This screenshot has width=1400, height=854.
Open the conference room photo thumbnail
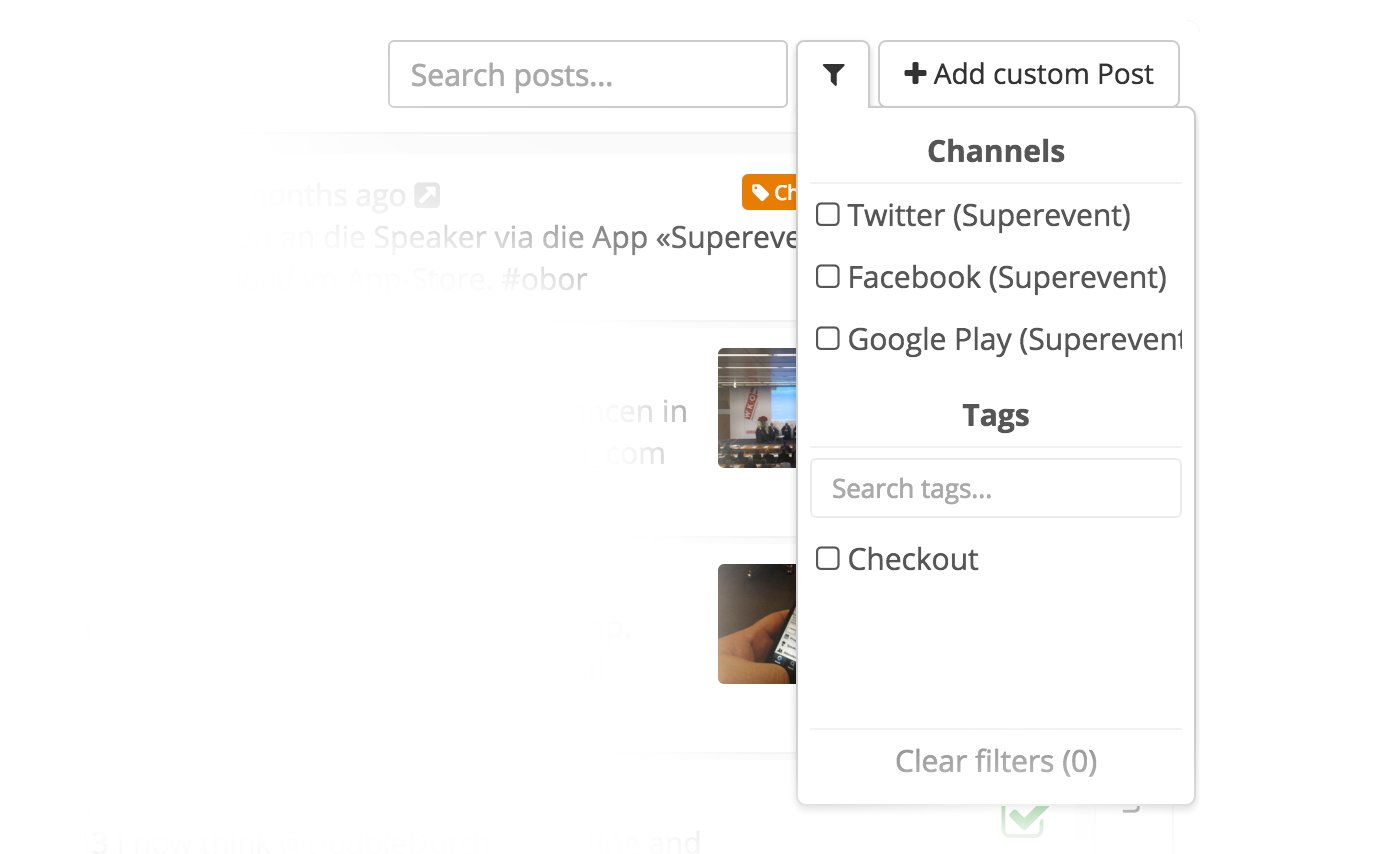coord(757,408)
